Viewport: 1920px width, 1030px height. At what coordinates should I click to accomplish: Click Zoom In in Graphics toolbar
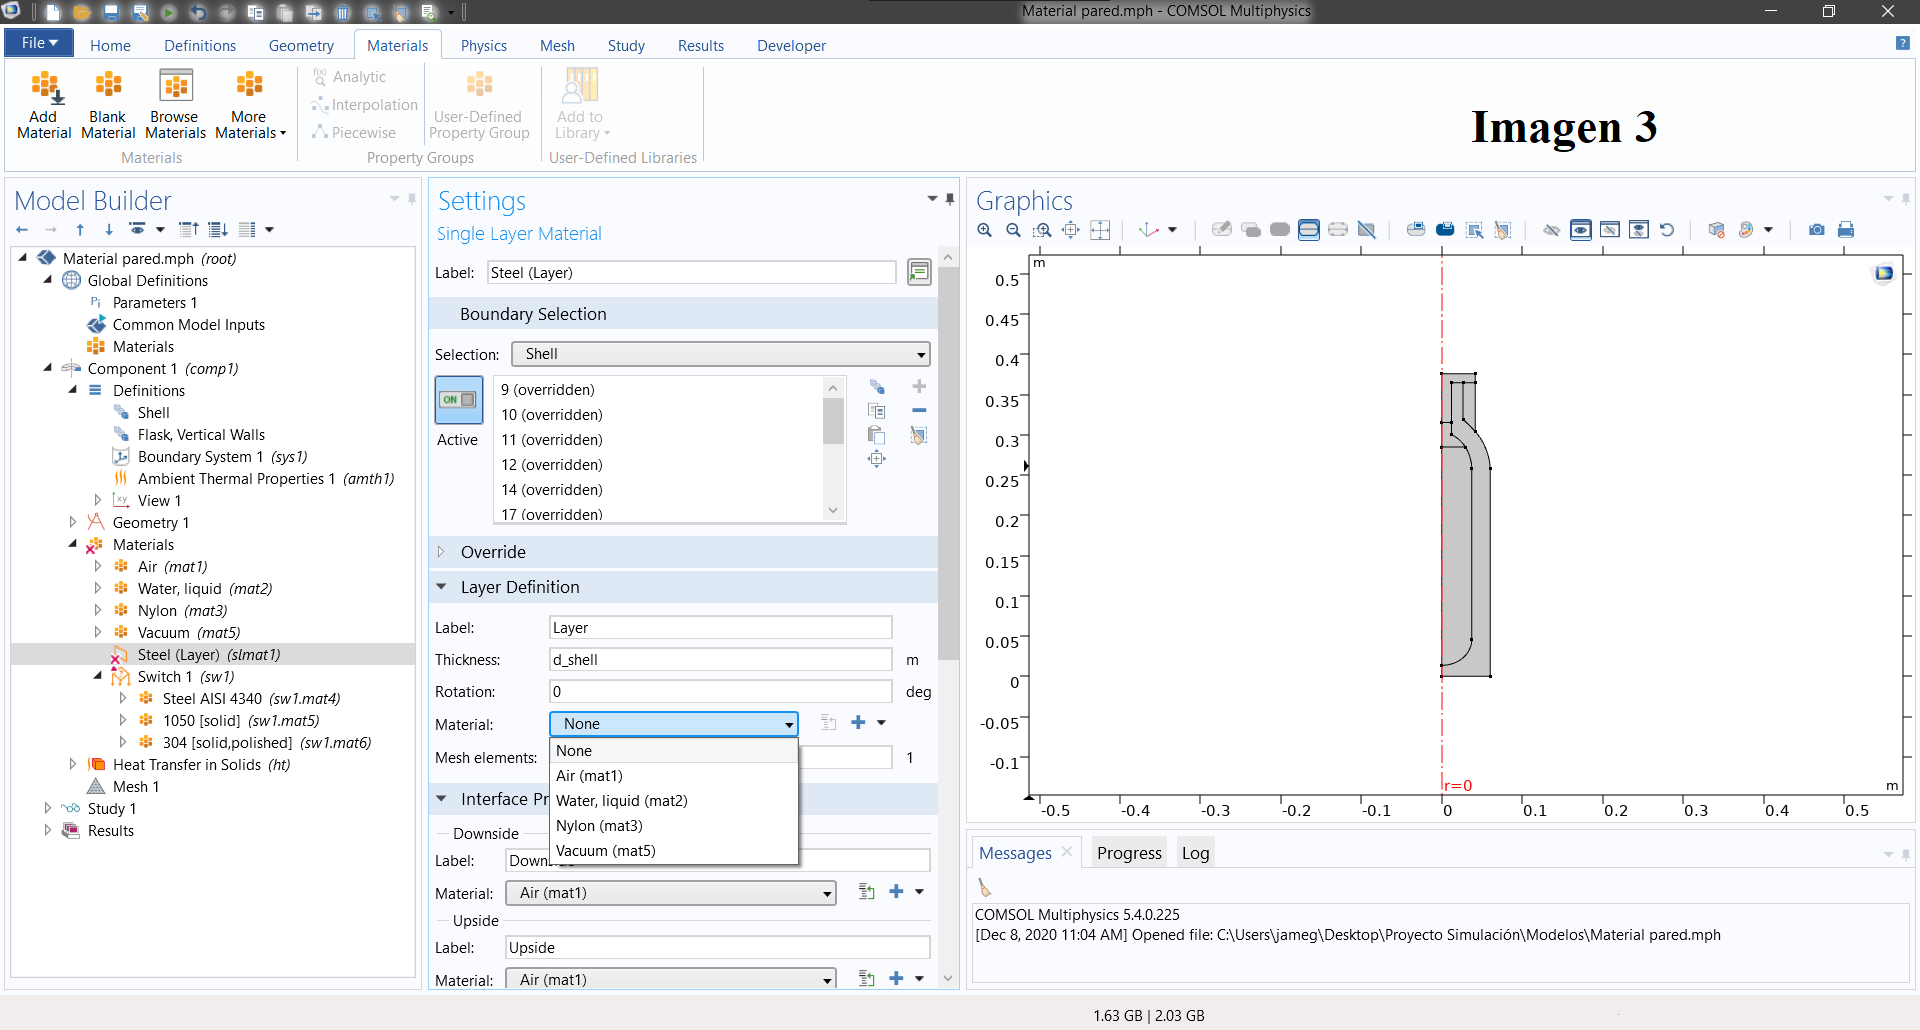(985, 230)
